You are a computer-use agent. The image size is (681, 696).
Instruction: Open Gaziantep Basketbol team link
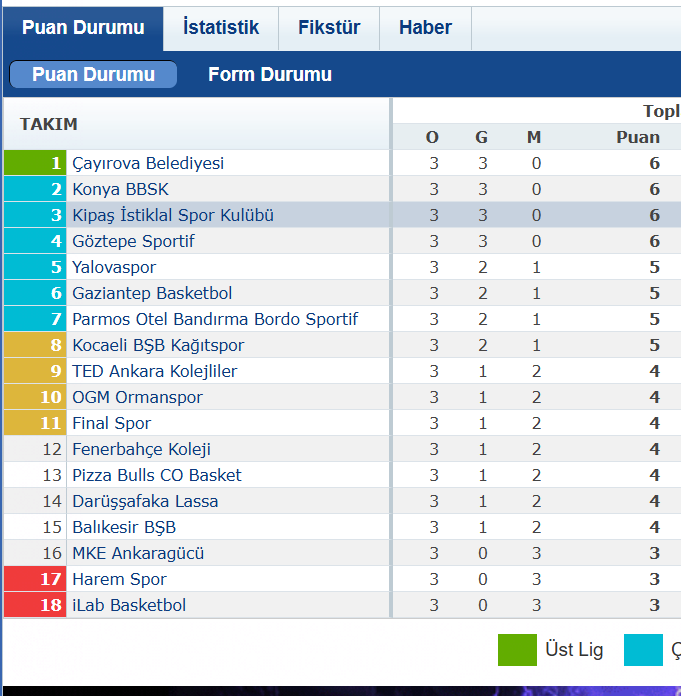[x=152, y=293]
